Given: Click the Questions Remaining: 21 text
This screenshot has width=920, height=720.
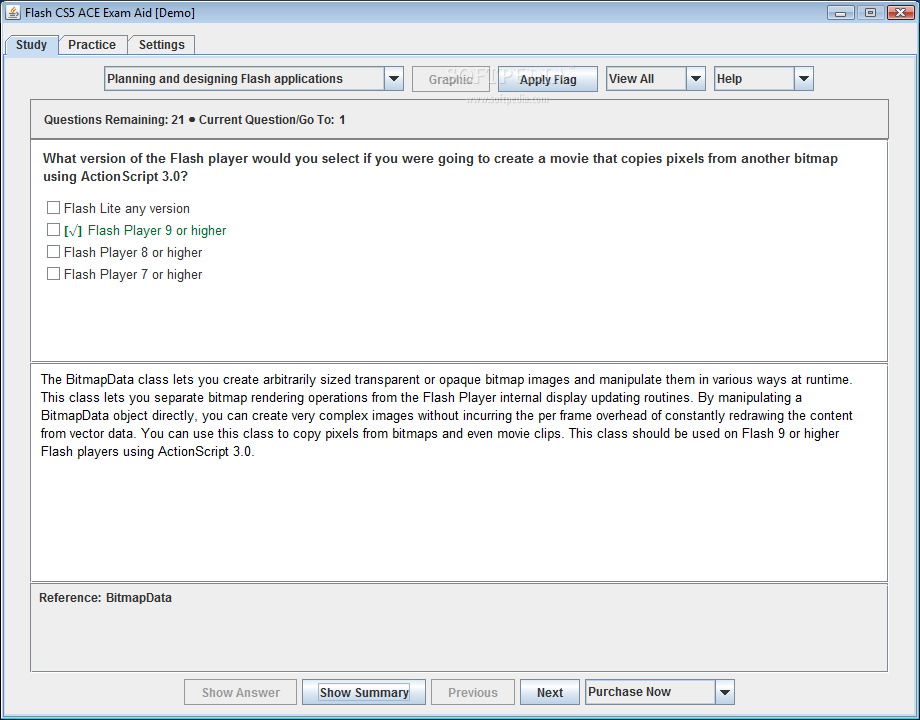Looking at the screenshot, I should 114,120.
